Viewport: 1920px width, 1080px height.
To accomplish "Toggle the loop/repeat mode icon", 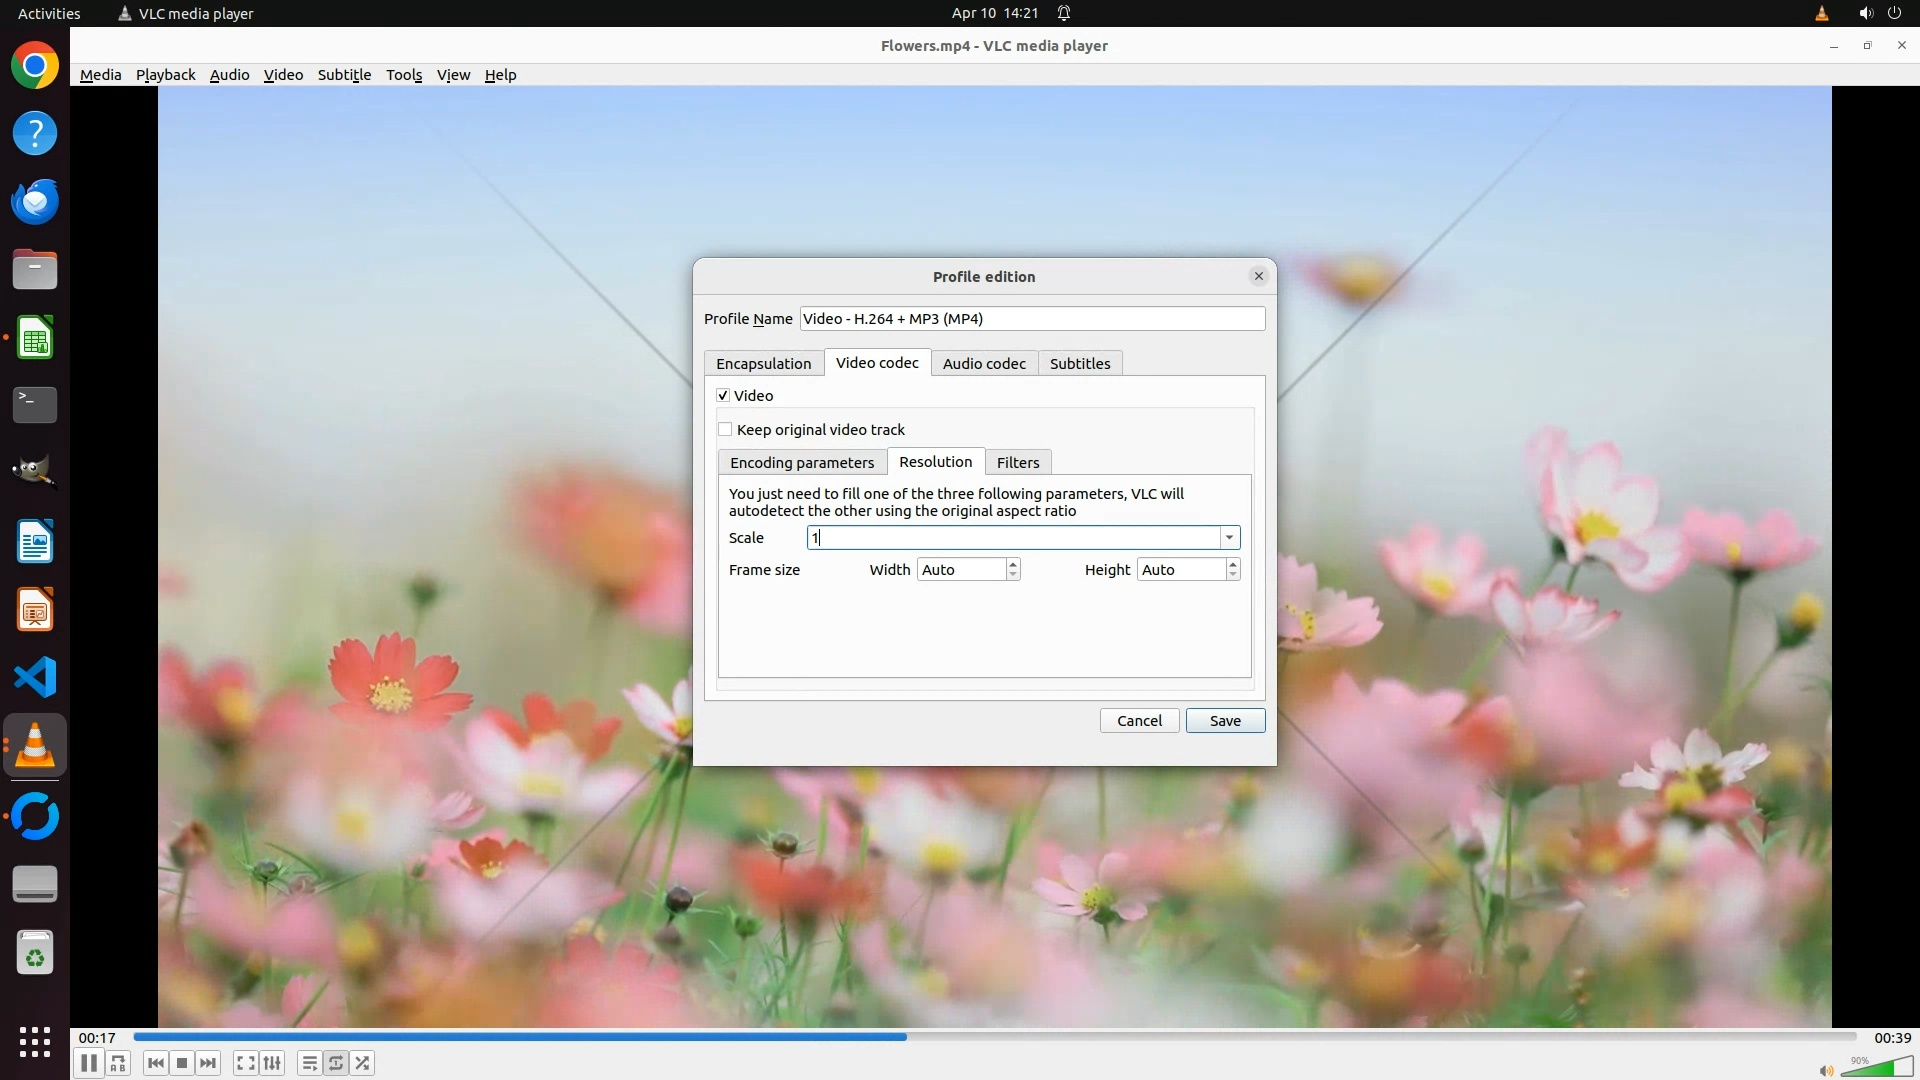I will [x=336, y=1063].
